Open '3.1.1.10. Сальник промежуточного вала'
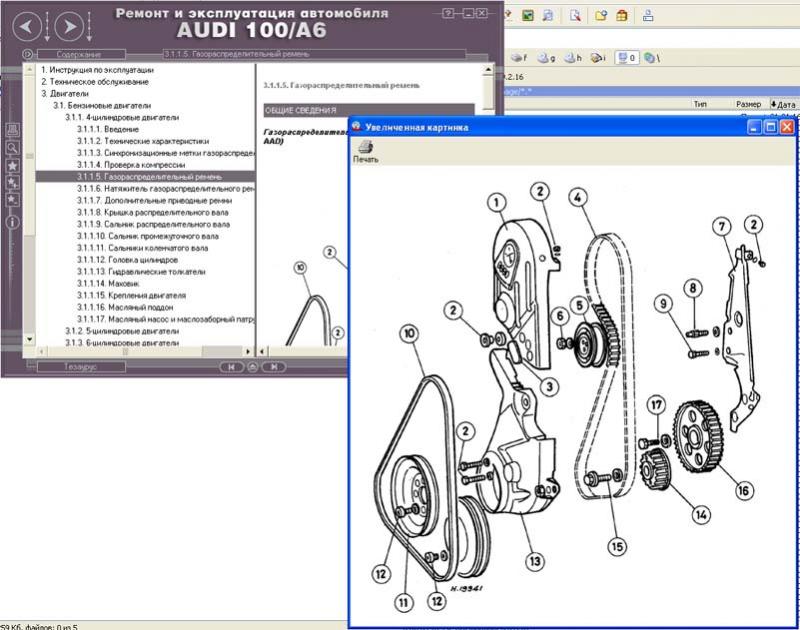 [147, 236]
